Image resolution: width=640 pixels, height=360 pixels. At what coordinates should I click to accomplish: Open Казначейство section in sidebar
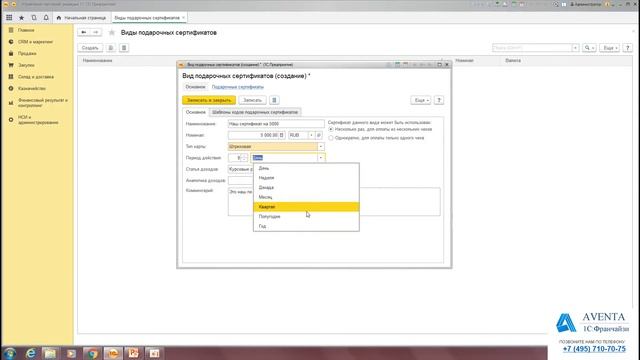[x=32, y=88]
